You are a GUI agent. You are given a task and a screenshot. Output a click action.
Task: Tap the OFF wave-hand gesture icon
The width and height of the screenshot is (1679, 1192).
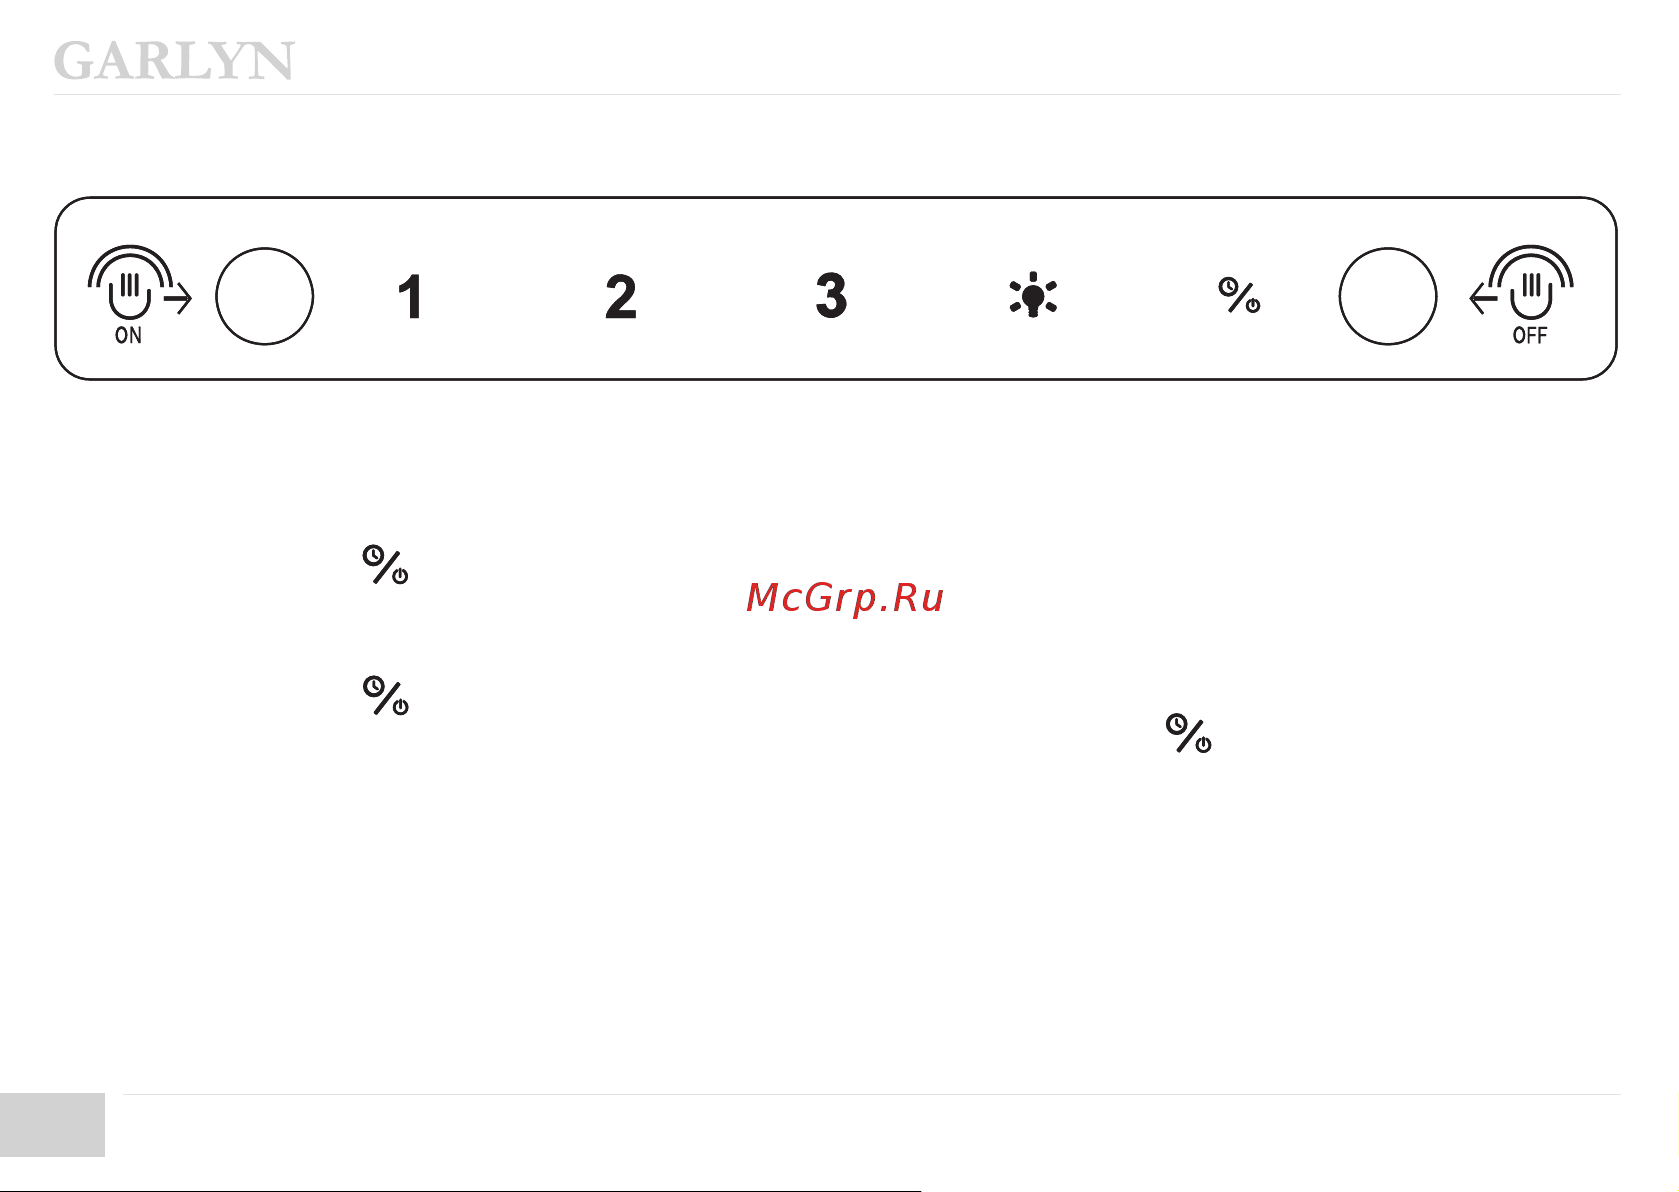click(x=1531, y=284)
